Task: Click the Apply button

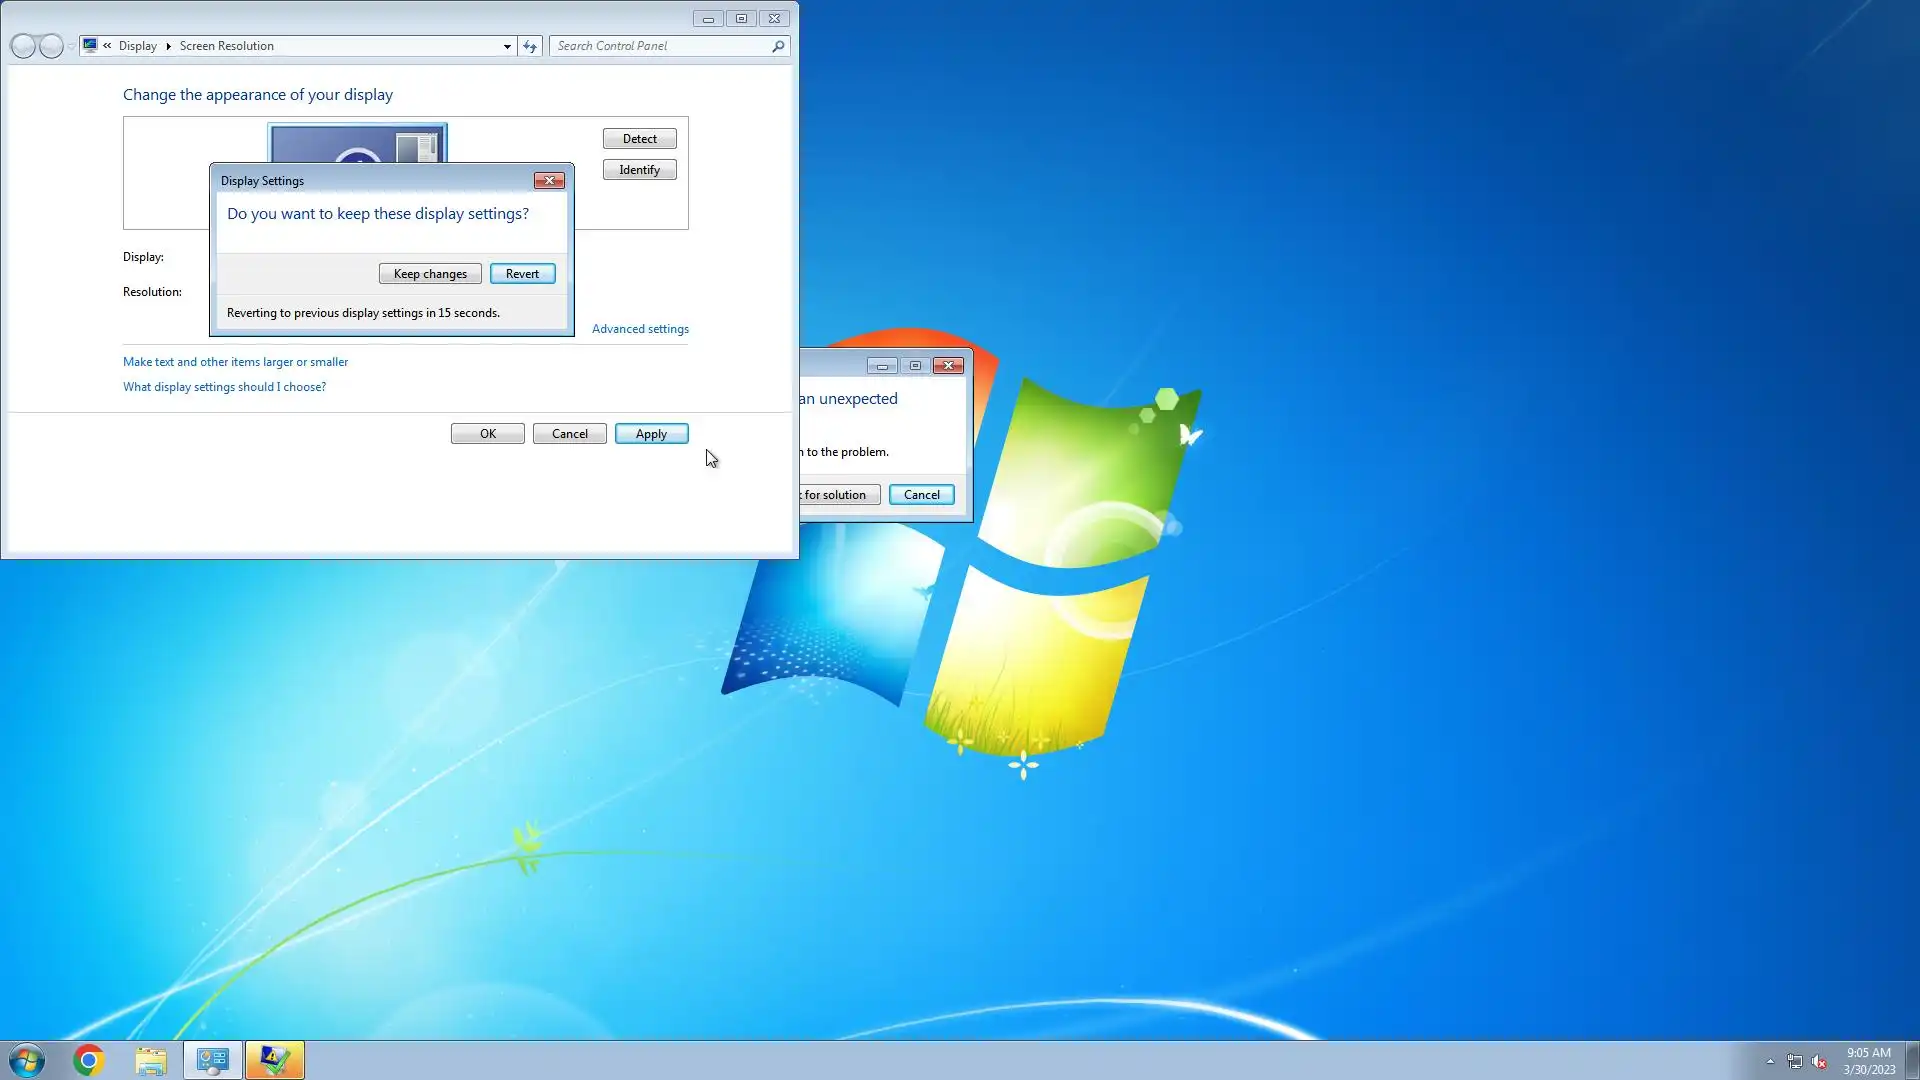Action: pos(651,434)
